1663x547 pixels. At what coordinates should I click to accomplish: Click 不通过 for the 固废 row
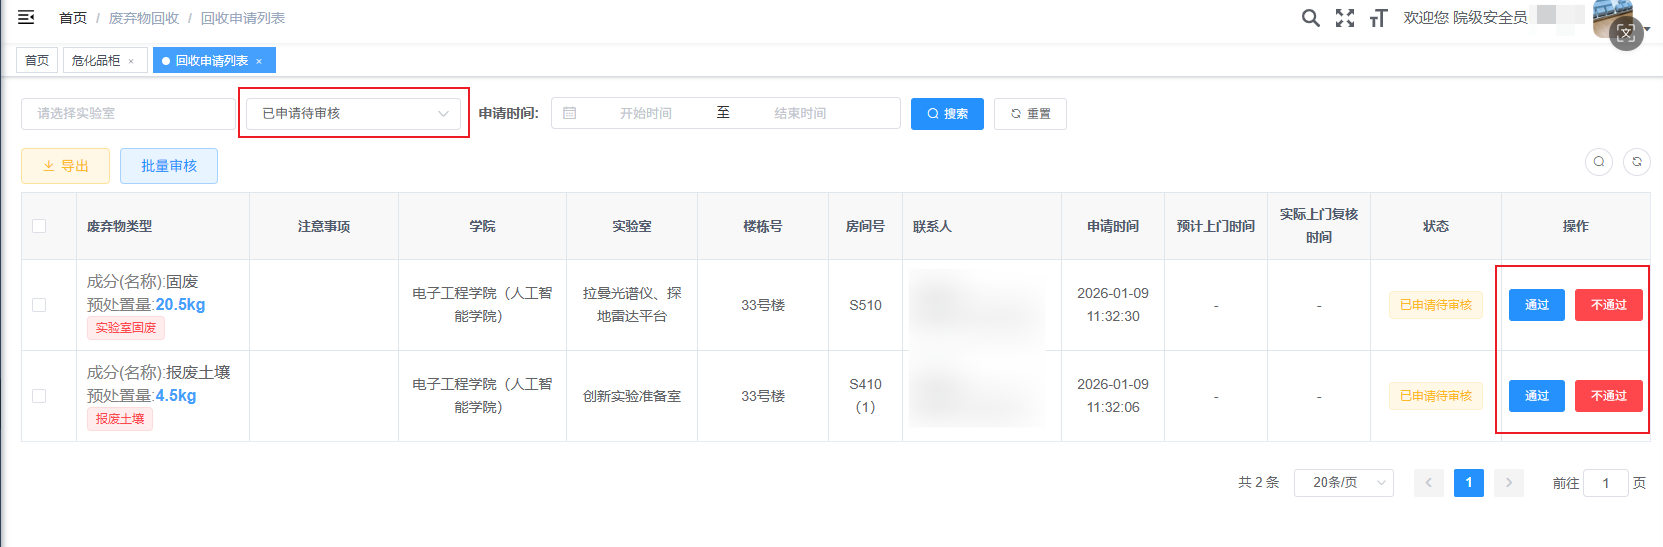[1608, 305]
